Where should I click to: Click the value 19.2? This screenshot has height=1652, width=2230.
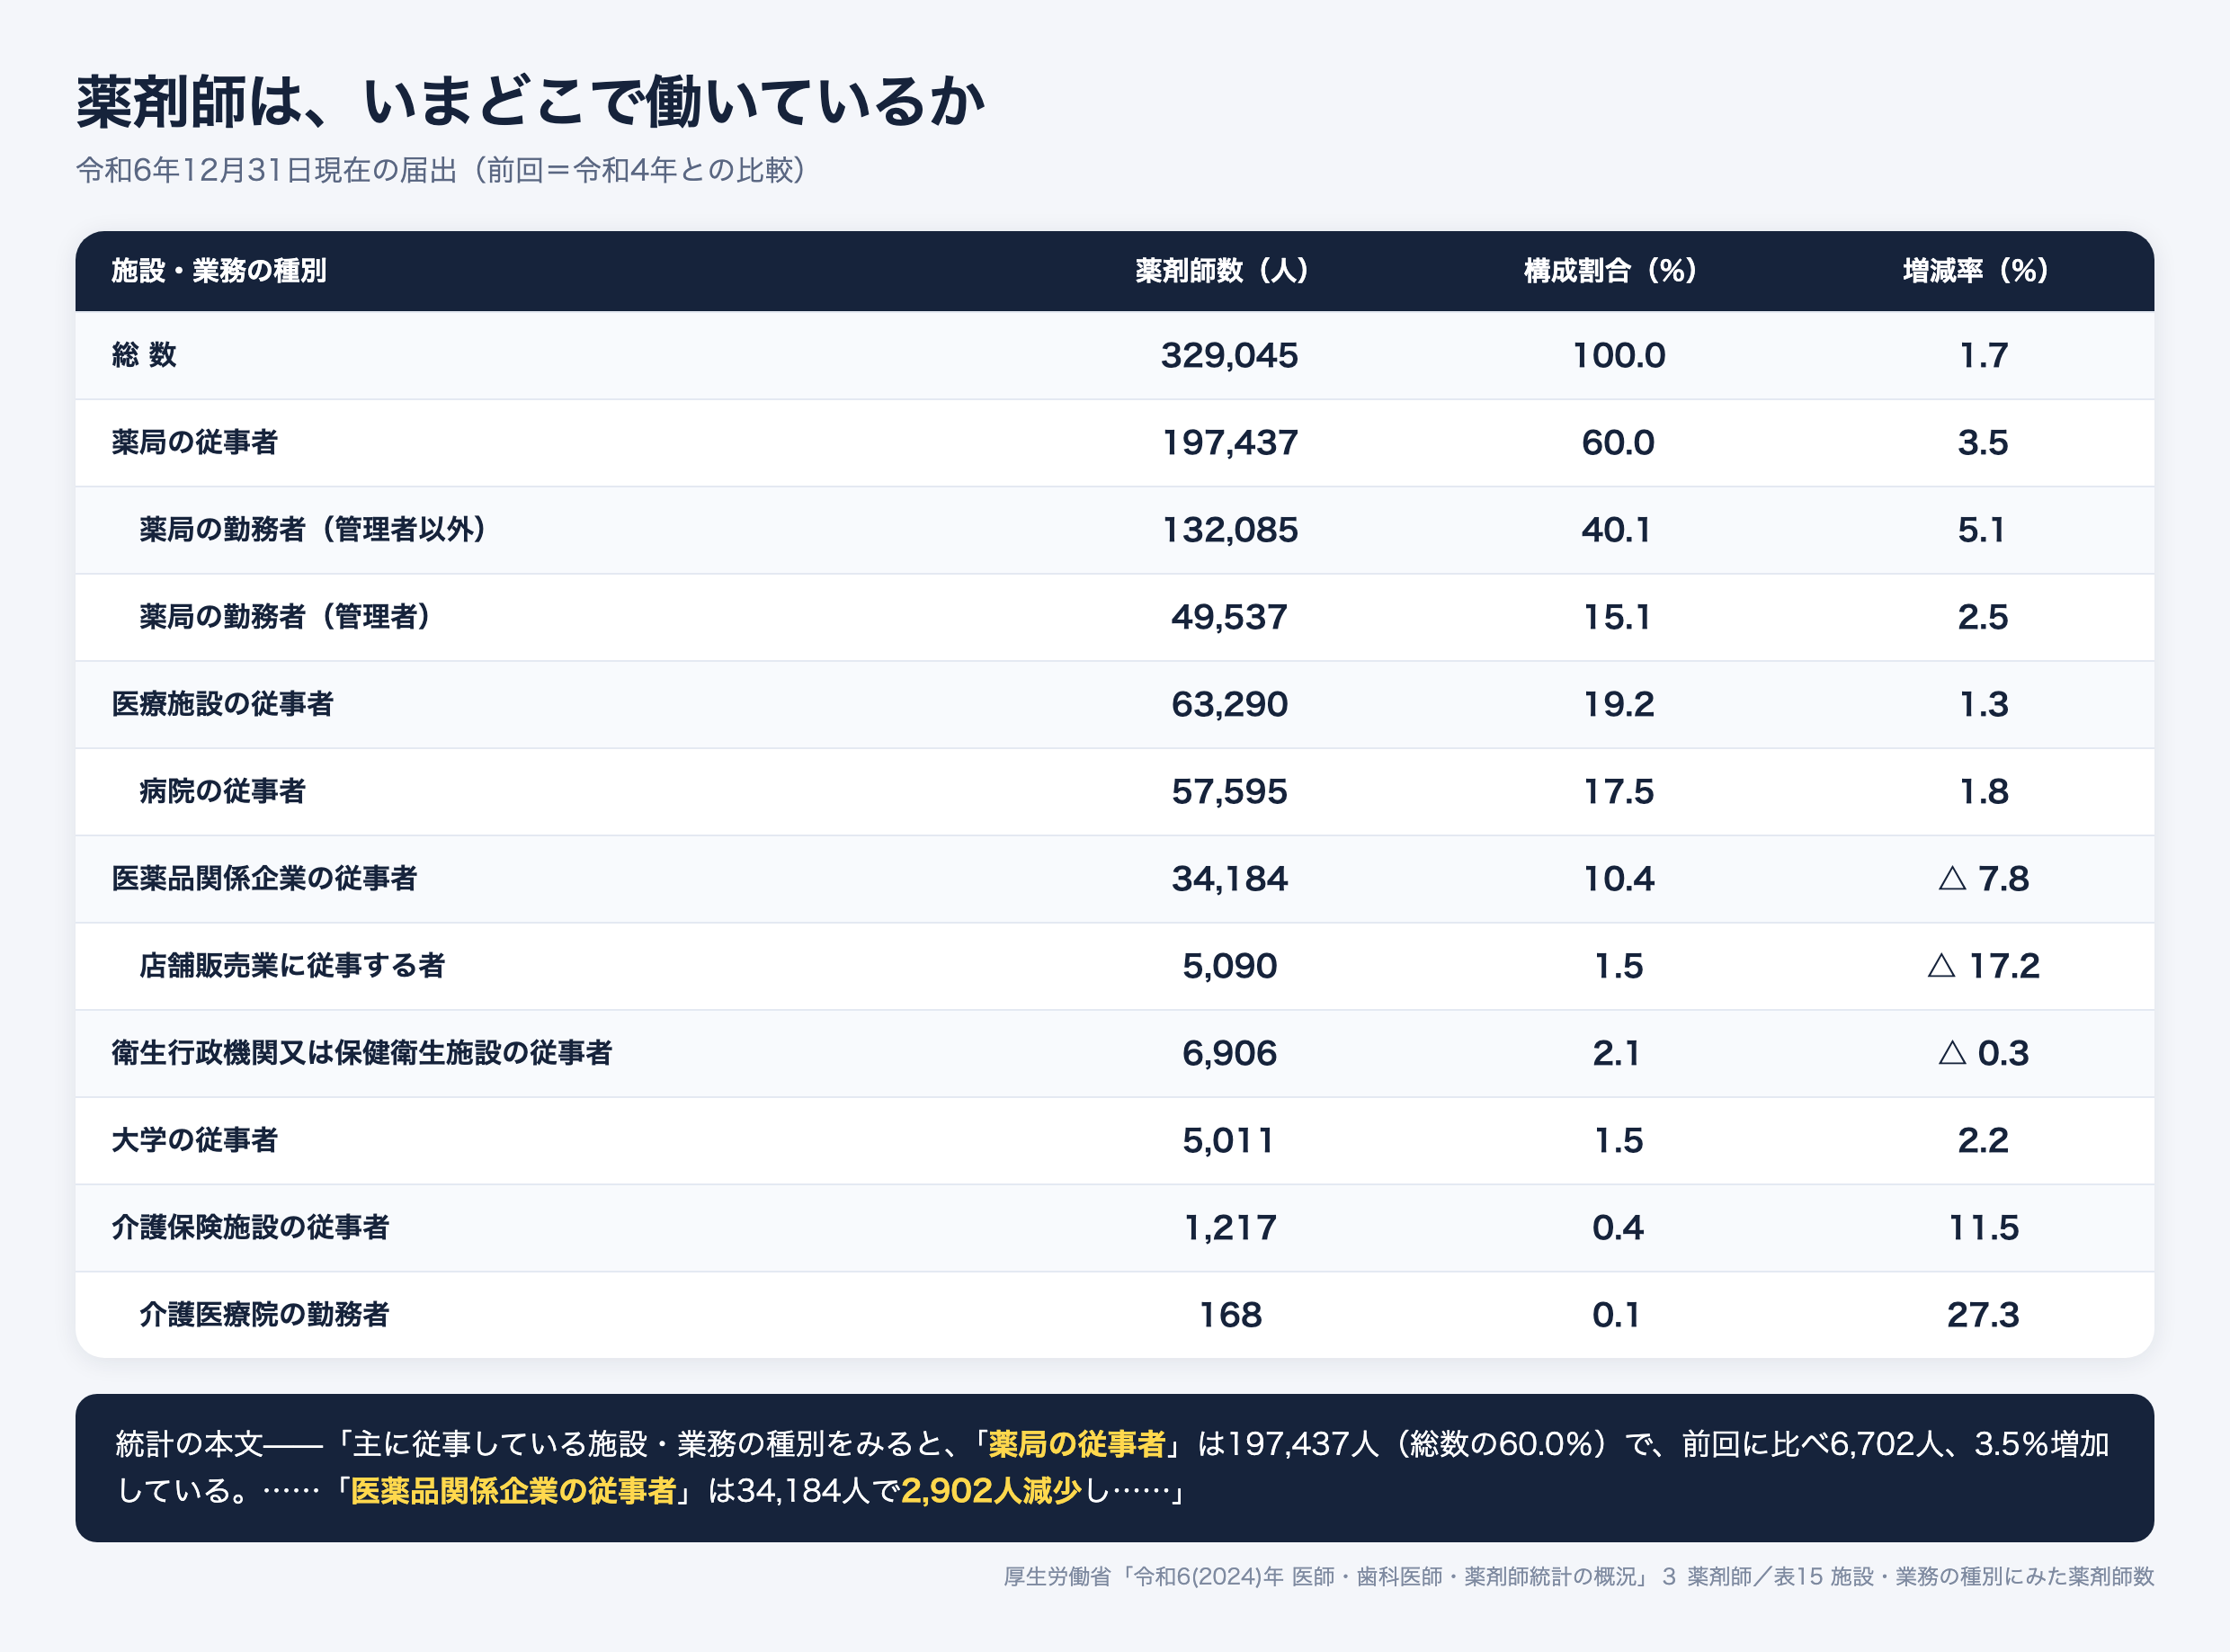point(1618,704)
